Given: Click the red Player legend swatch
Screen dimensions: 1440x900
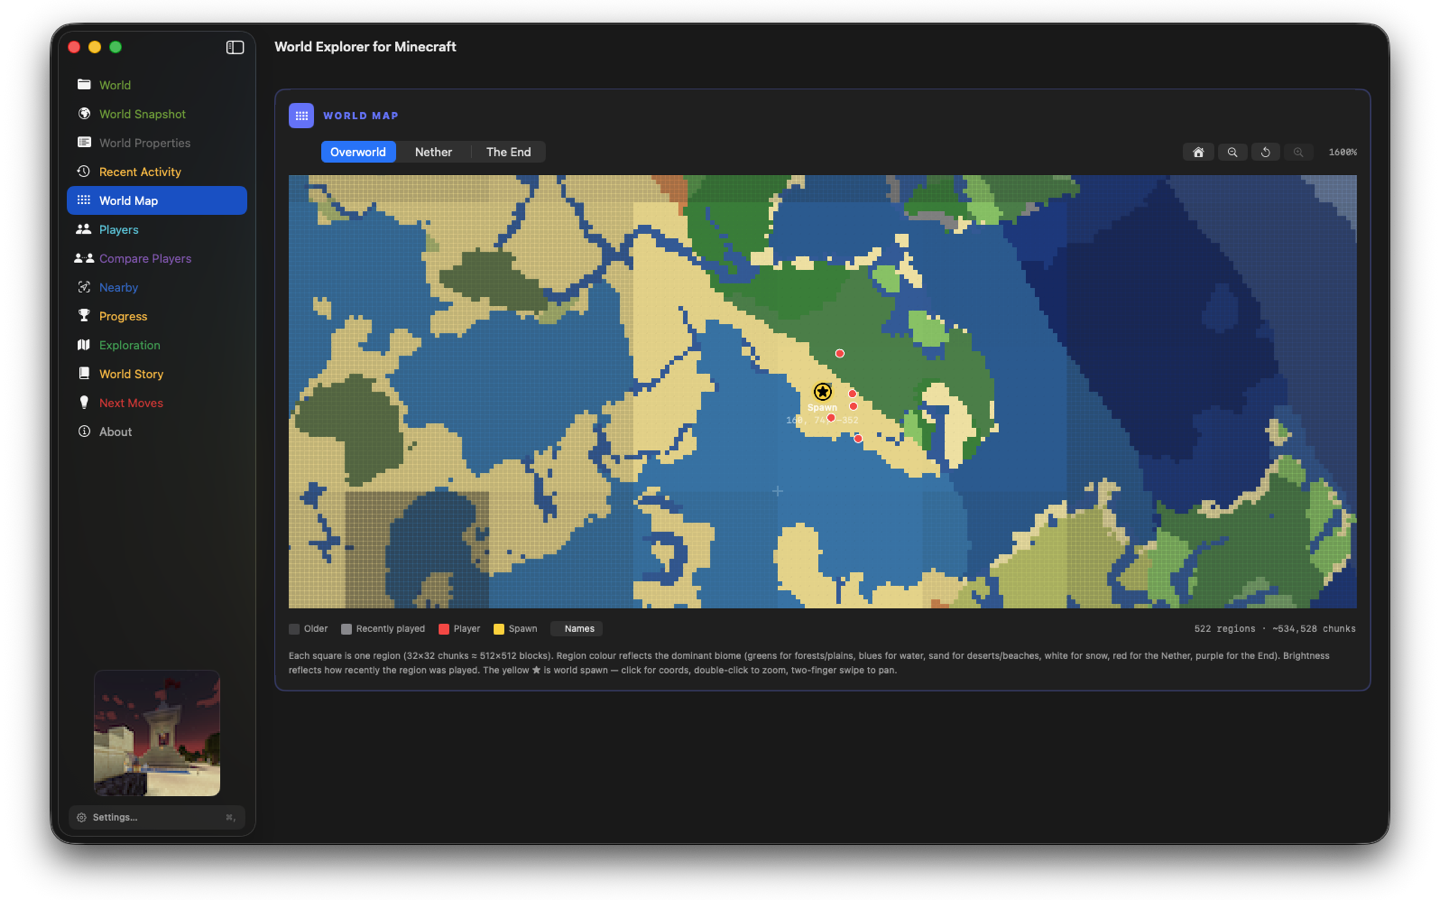Looking at the screenshot, I should (x=444, y=629).
